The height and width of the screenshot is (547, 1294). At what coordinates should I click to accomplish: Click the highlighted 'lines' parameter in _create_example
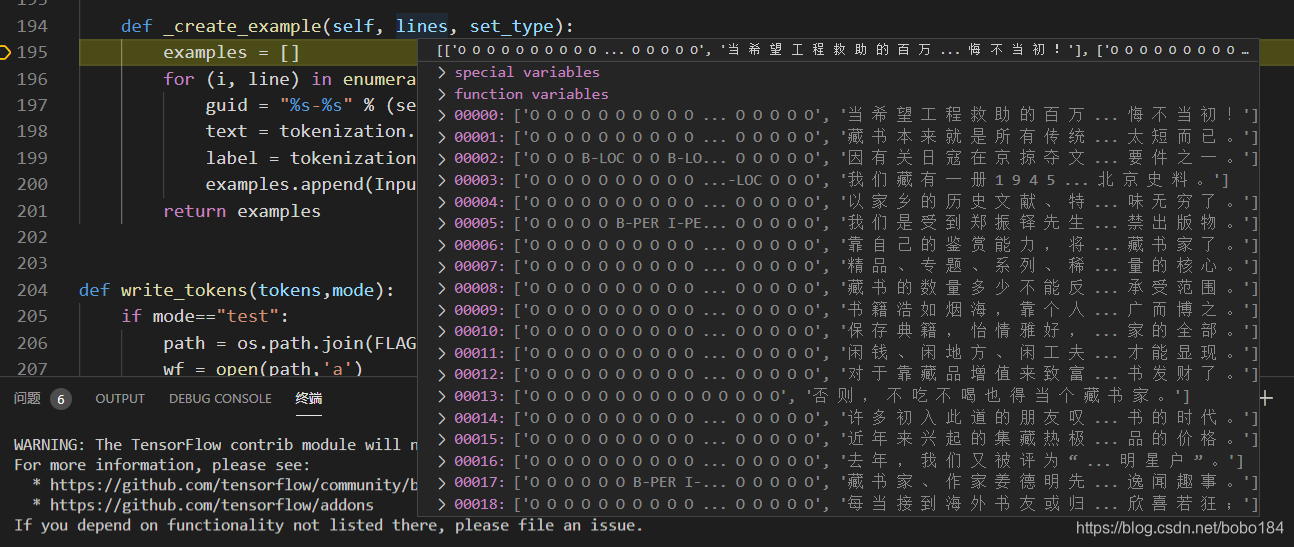[422, 27]
